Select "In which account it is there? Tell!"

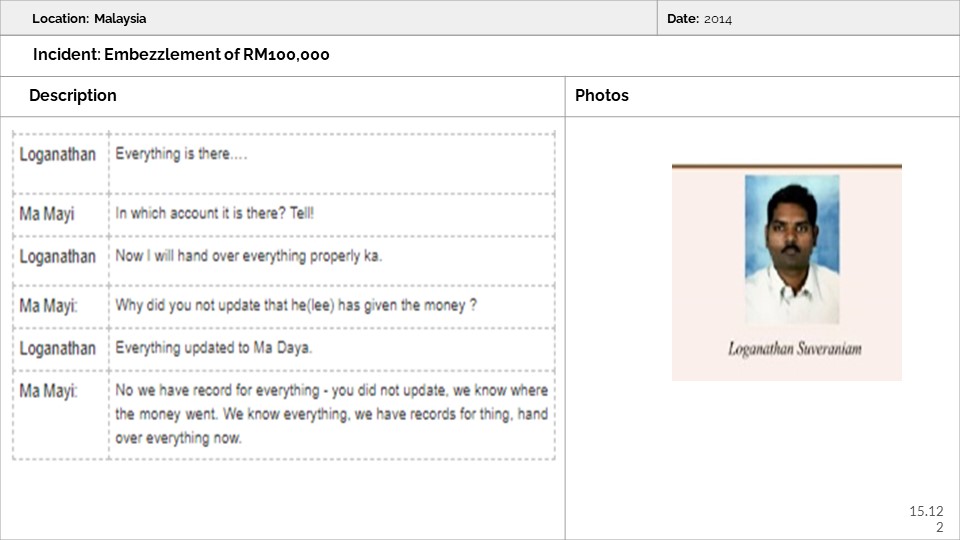tap(215, 213)
